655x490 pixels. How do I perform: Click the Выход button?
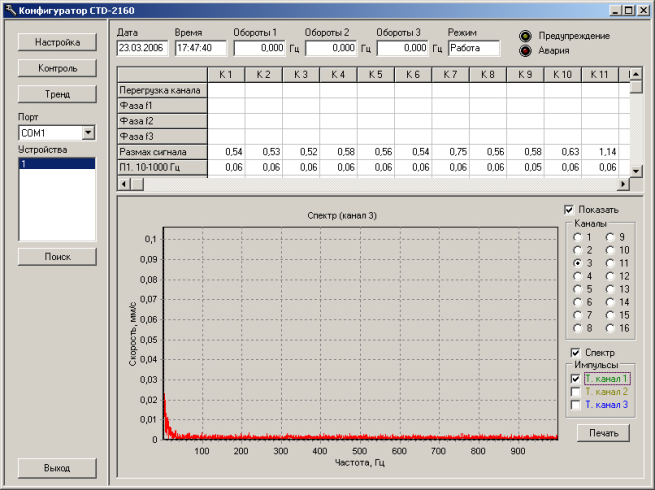coord(58,467)
